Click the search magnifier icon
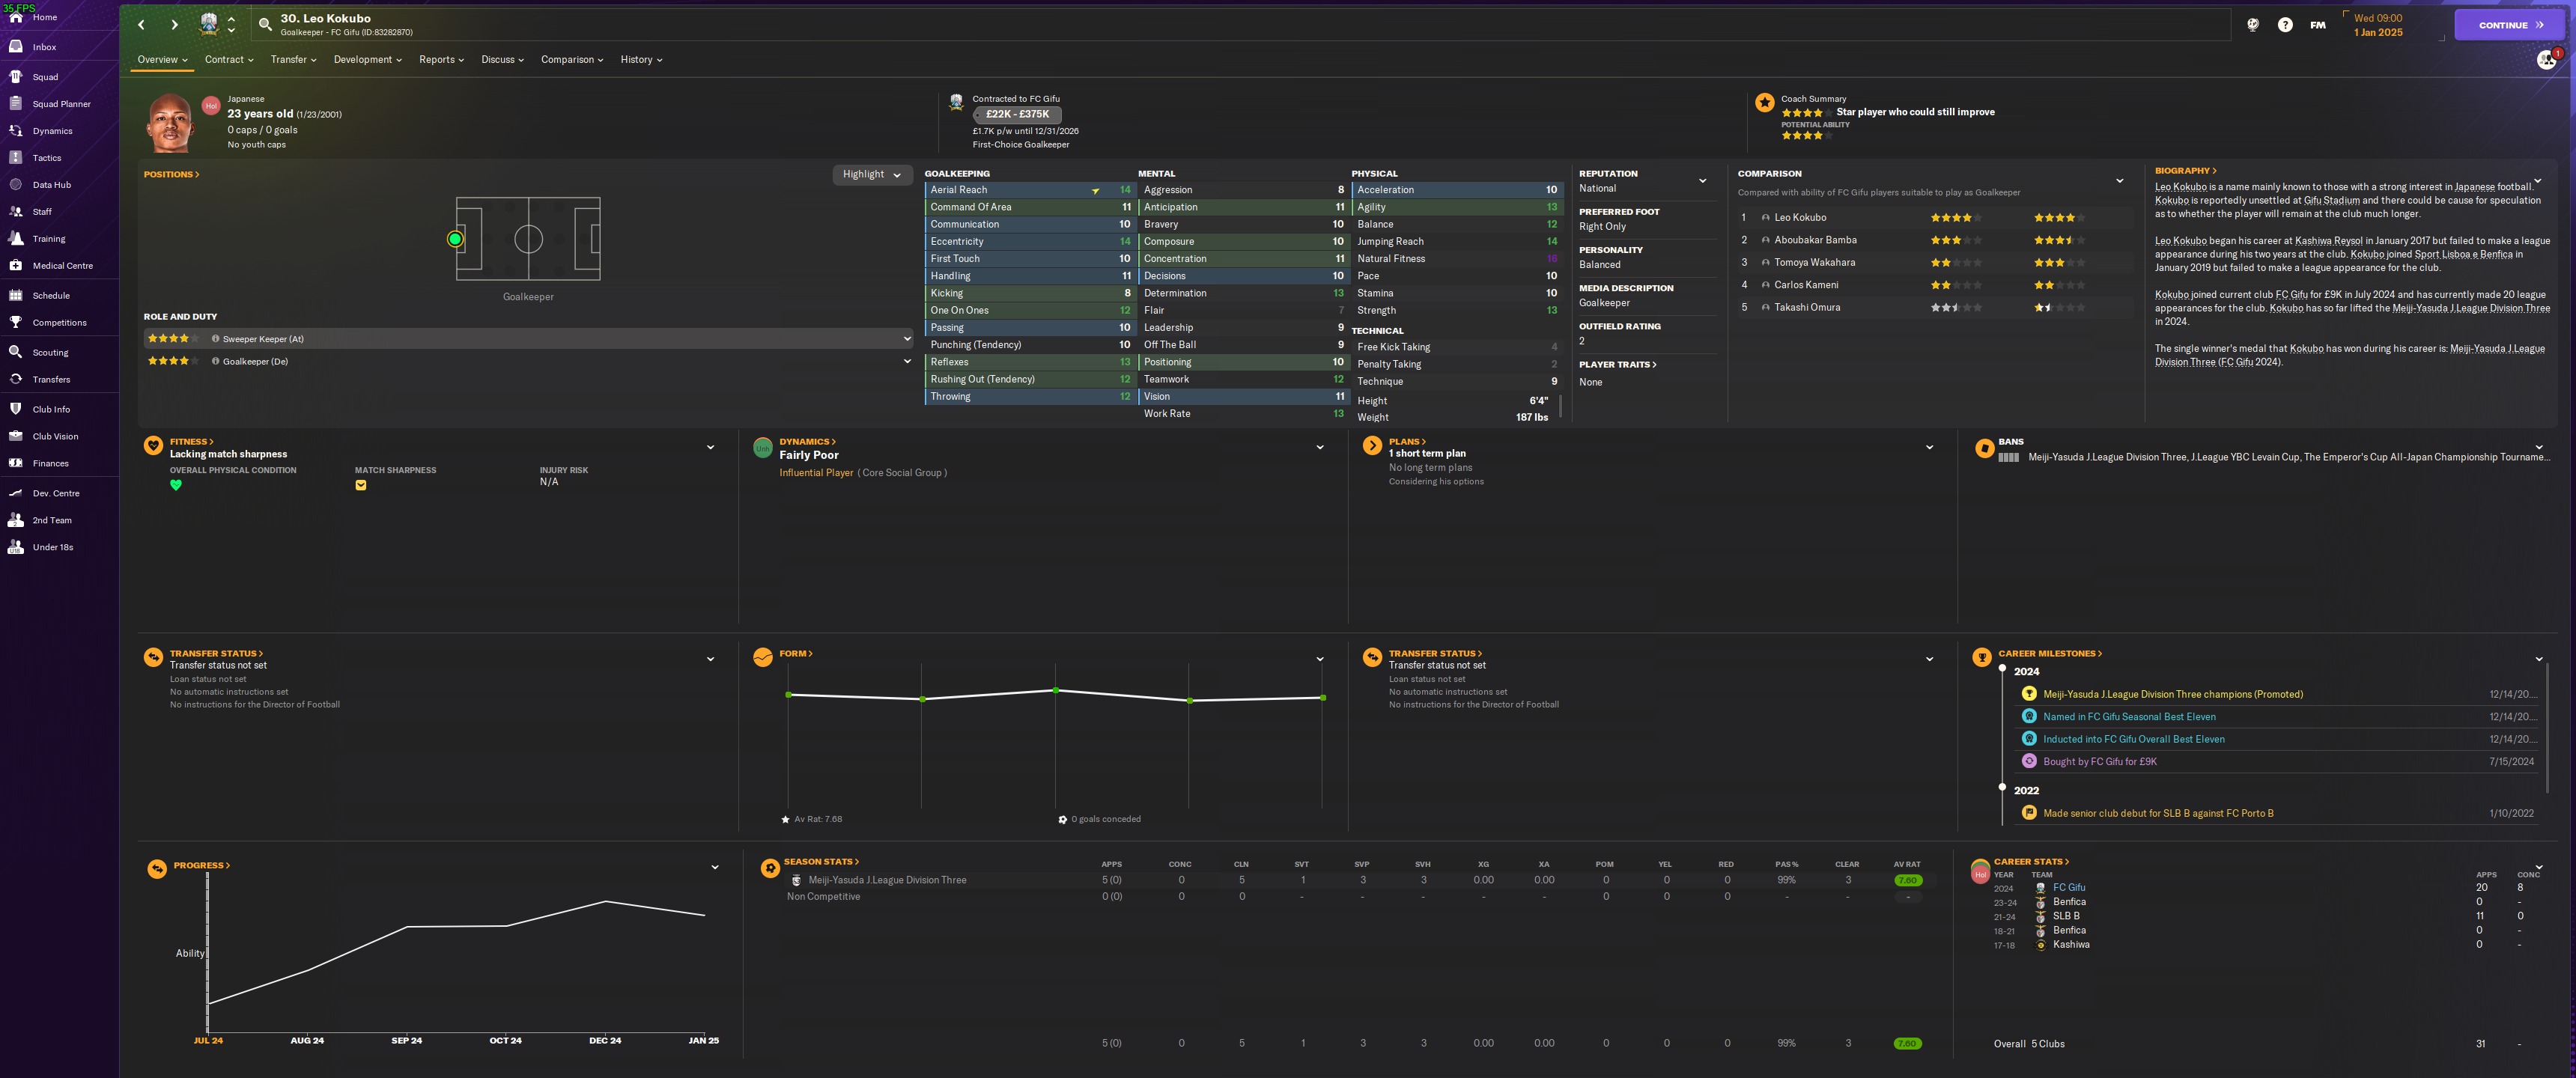Image resolution: width=2576 pixels, height=1078 pixels. (265, 25)
